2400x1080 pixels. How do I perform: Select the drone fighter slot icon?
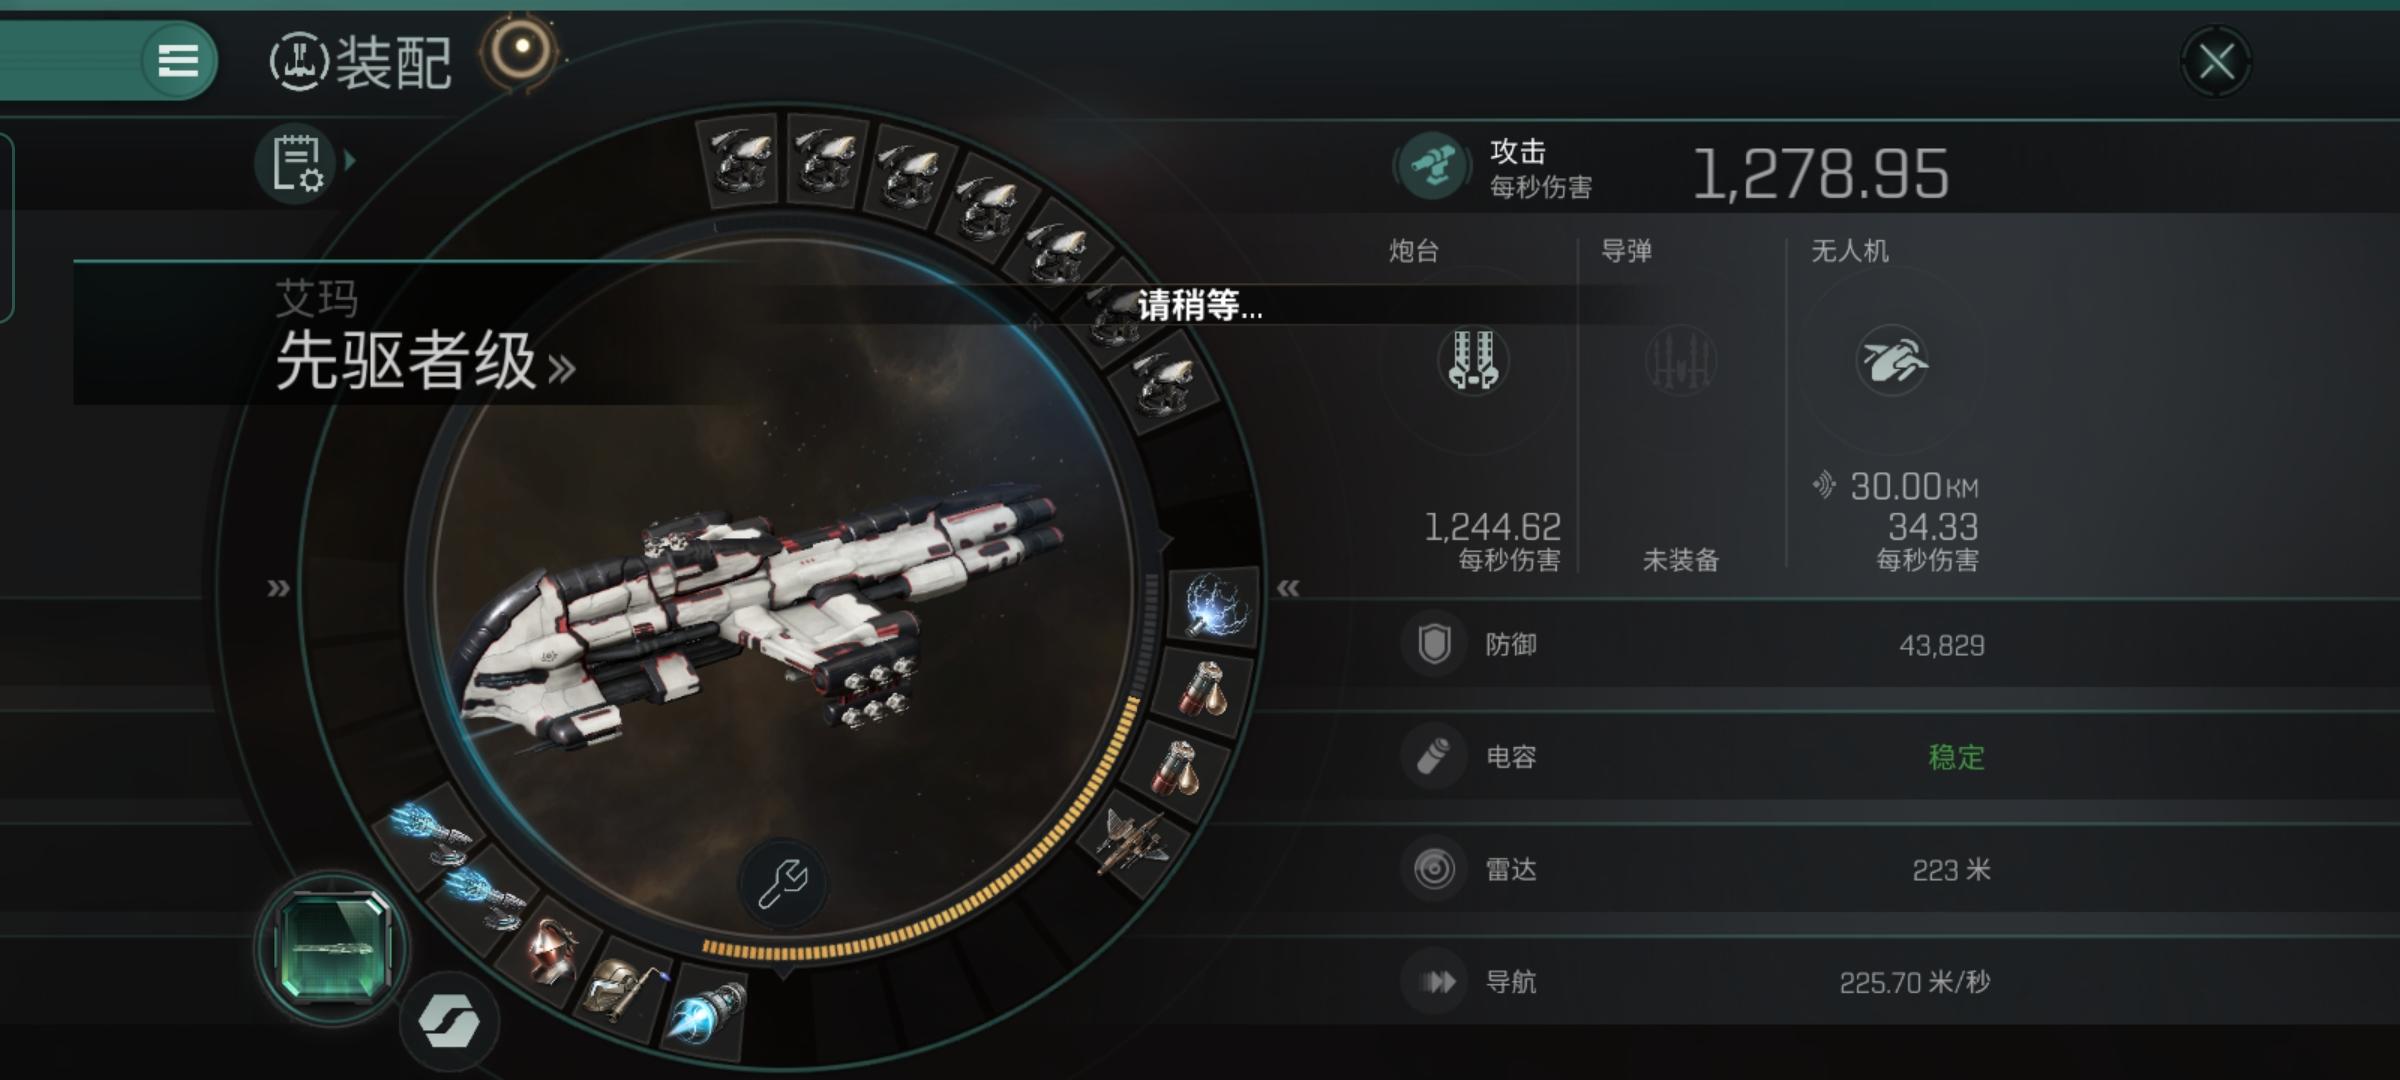click(x=1133, y=840)
